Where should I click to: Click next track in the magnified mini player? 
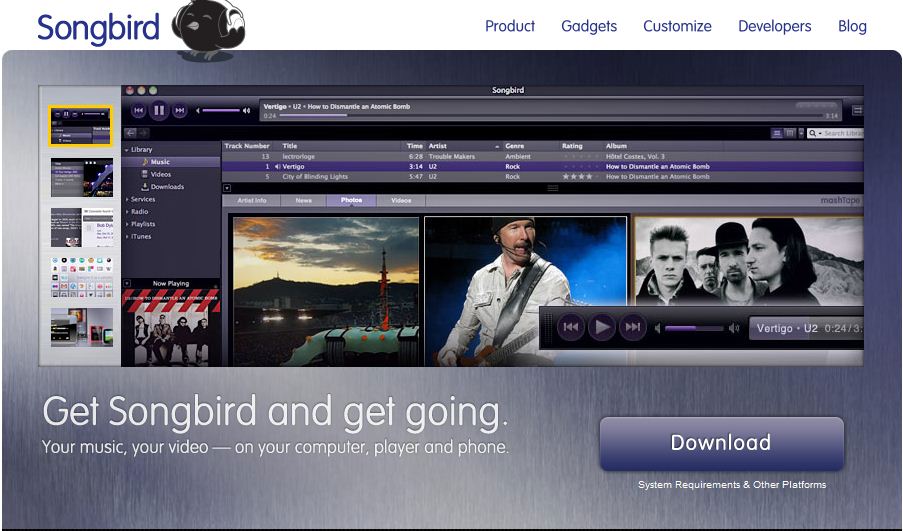click(x=632, y=327)
